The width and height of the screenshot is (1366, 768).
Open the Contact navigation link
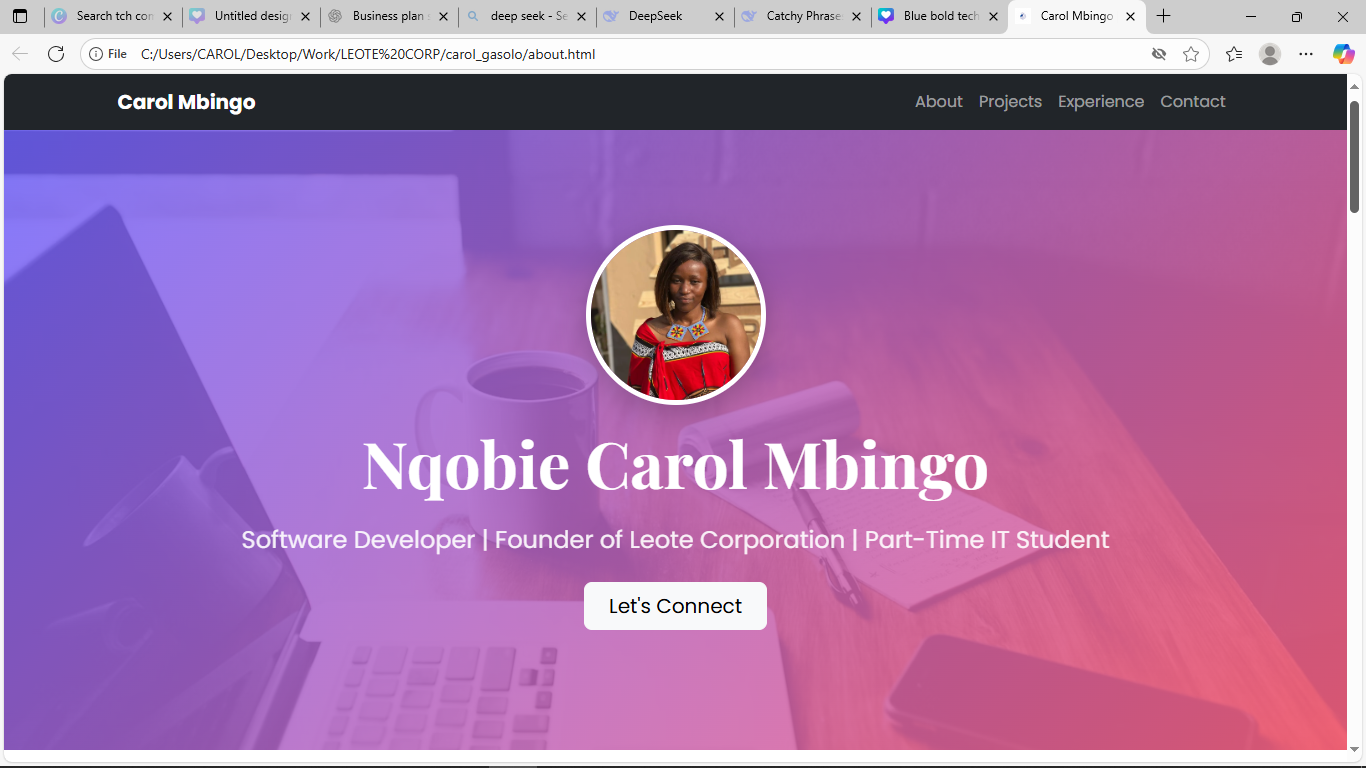click(1192, 101)
